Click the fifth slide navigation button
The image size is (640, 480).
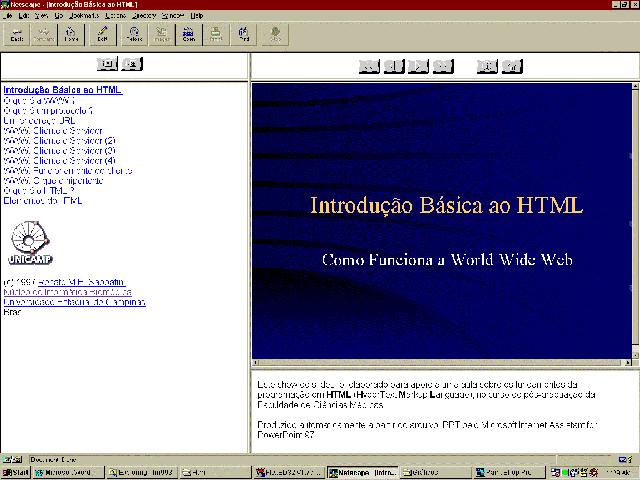(x=487, y=67)
